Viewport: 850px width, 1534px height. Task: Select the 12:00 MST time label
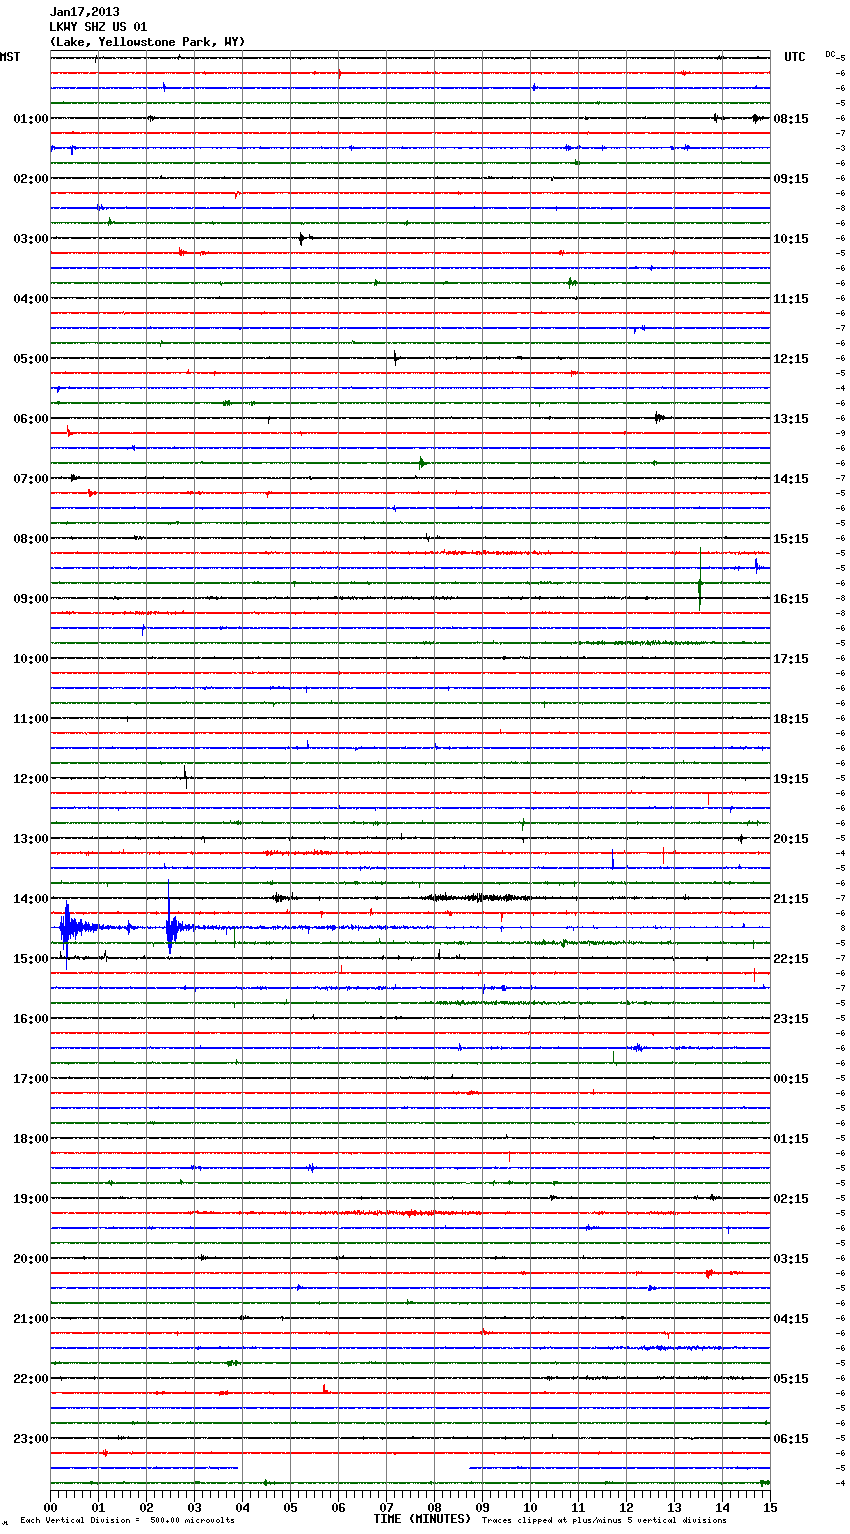pyautogui.click(x=31, y=779)
